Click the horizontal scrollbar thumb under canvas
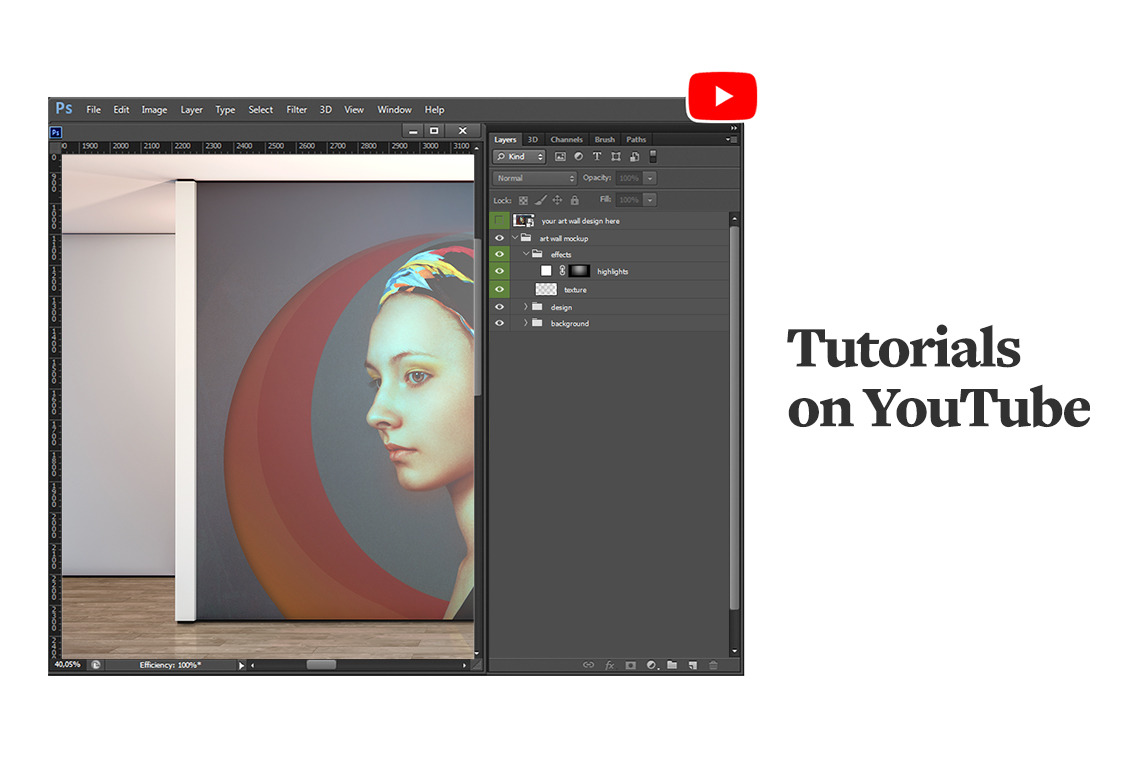 [321, 665]
